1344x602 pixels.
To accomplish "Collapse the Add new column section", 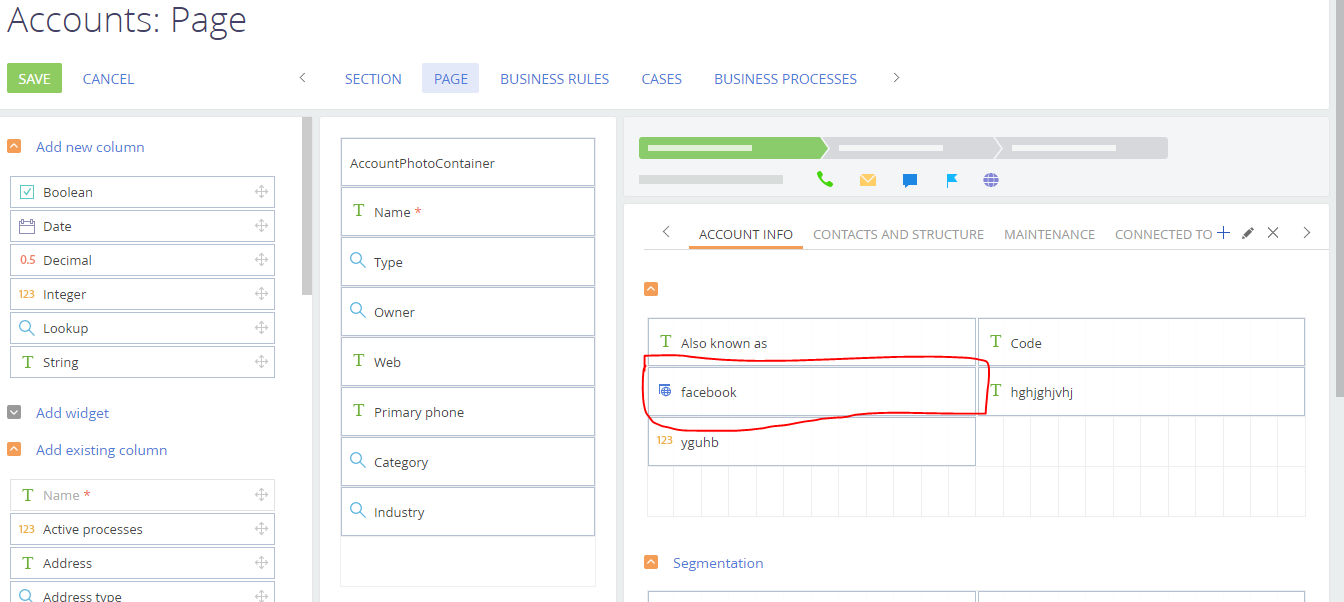I will point(14,147).
